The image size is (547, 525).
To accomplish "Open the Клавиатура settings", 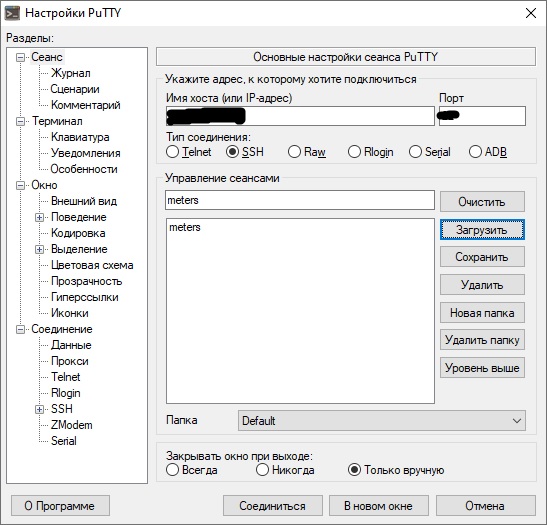I will pyautogui.click(x=80, y=137).
